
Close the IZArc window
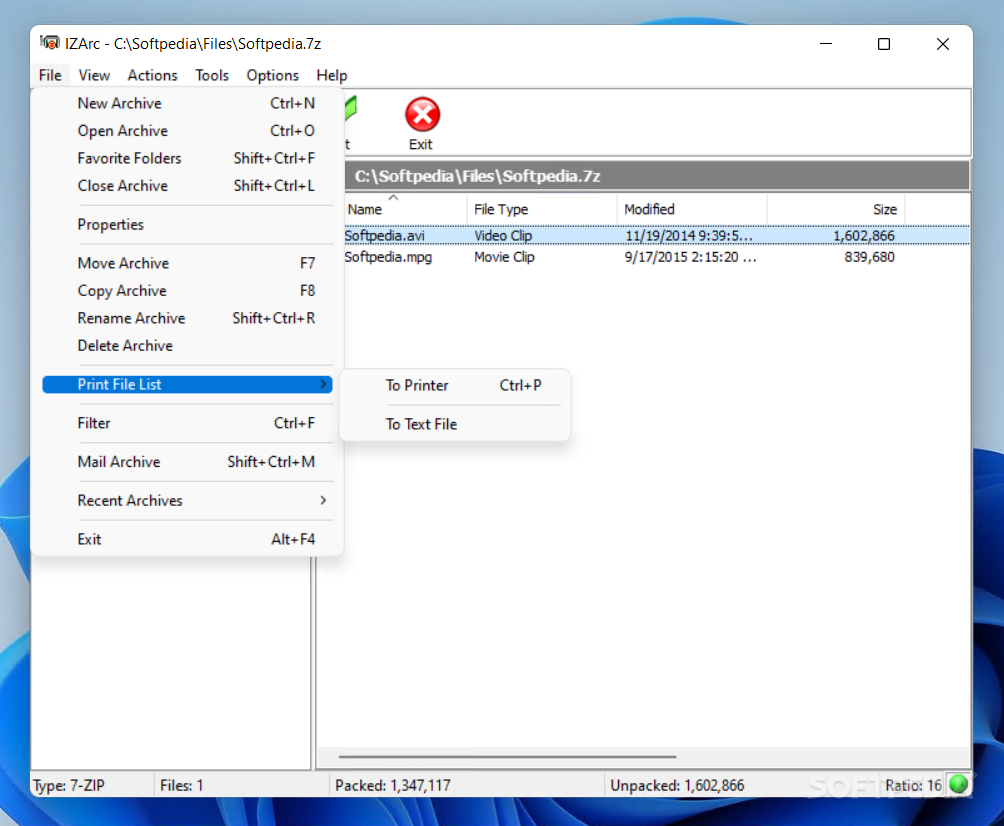(943, 44)
